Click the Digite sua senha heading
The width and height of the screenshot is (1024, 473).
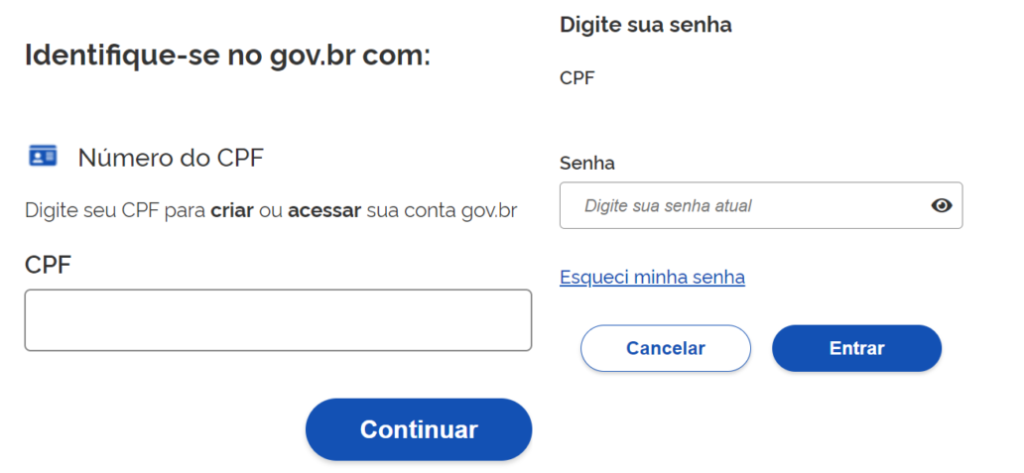tap(646, 25)
